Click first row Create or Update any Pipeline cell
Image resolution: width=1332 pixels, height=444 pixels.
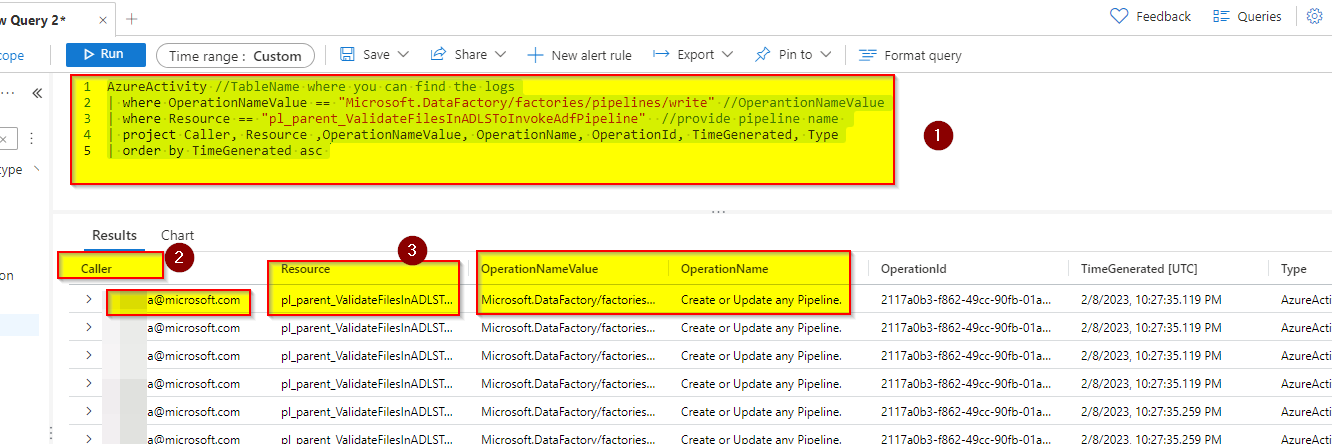click(761, 299)
